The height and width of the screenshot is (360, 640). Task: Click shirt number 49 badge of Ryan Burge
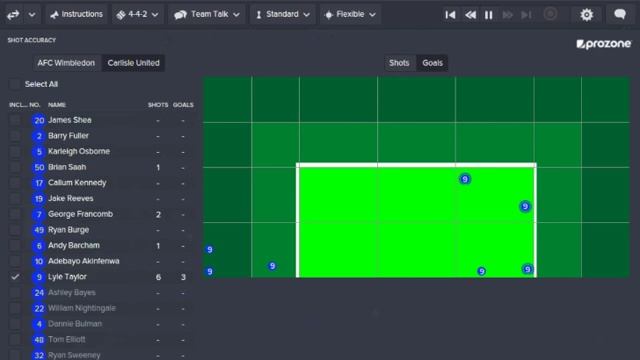pos(39,230)
